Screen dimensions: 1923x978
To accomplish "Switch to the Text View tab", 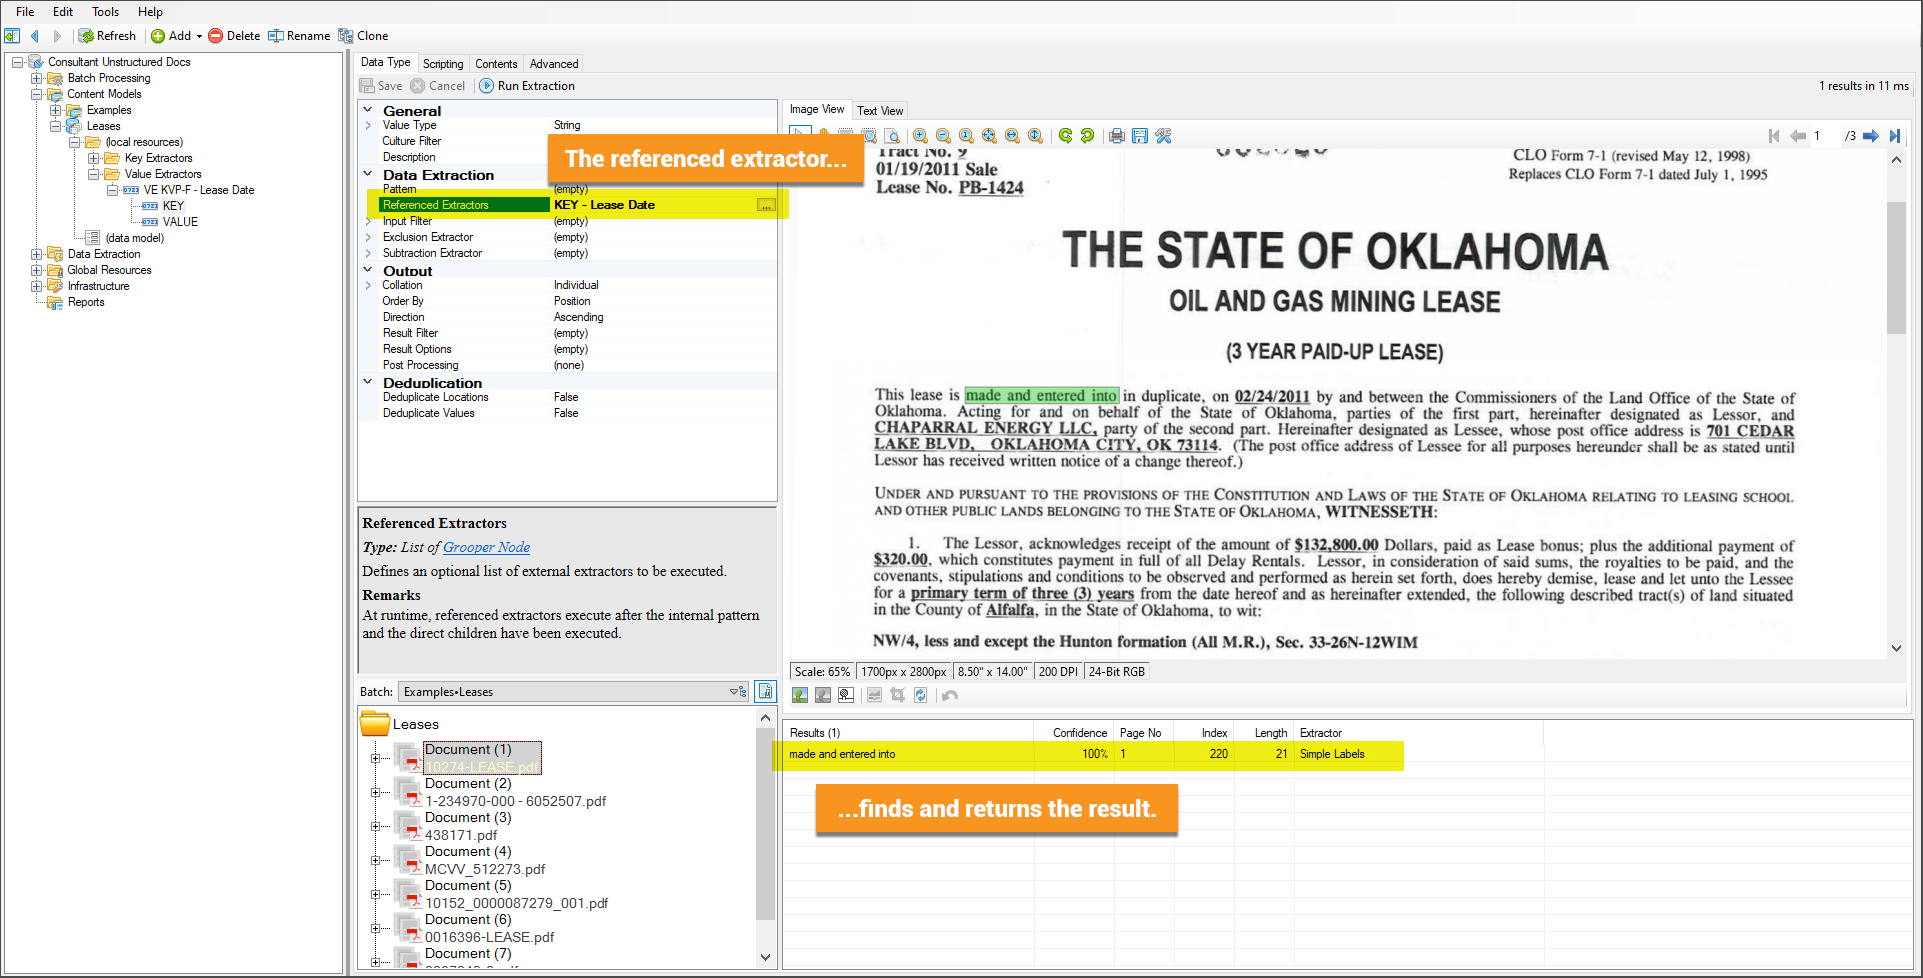I will 879,111.
